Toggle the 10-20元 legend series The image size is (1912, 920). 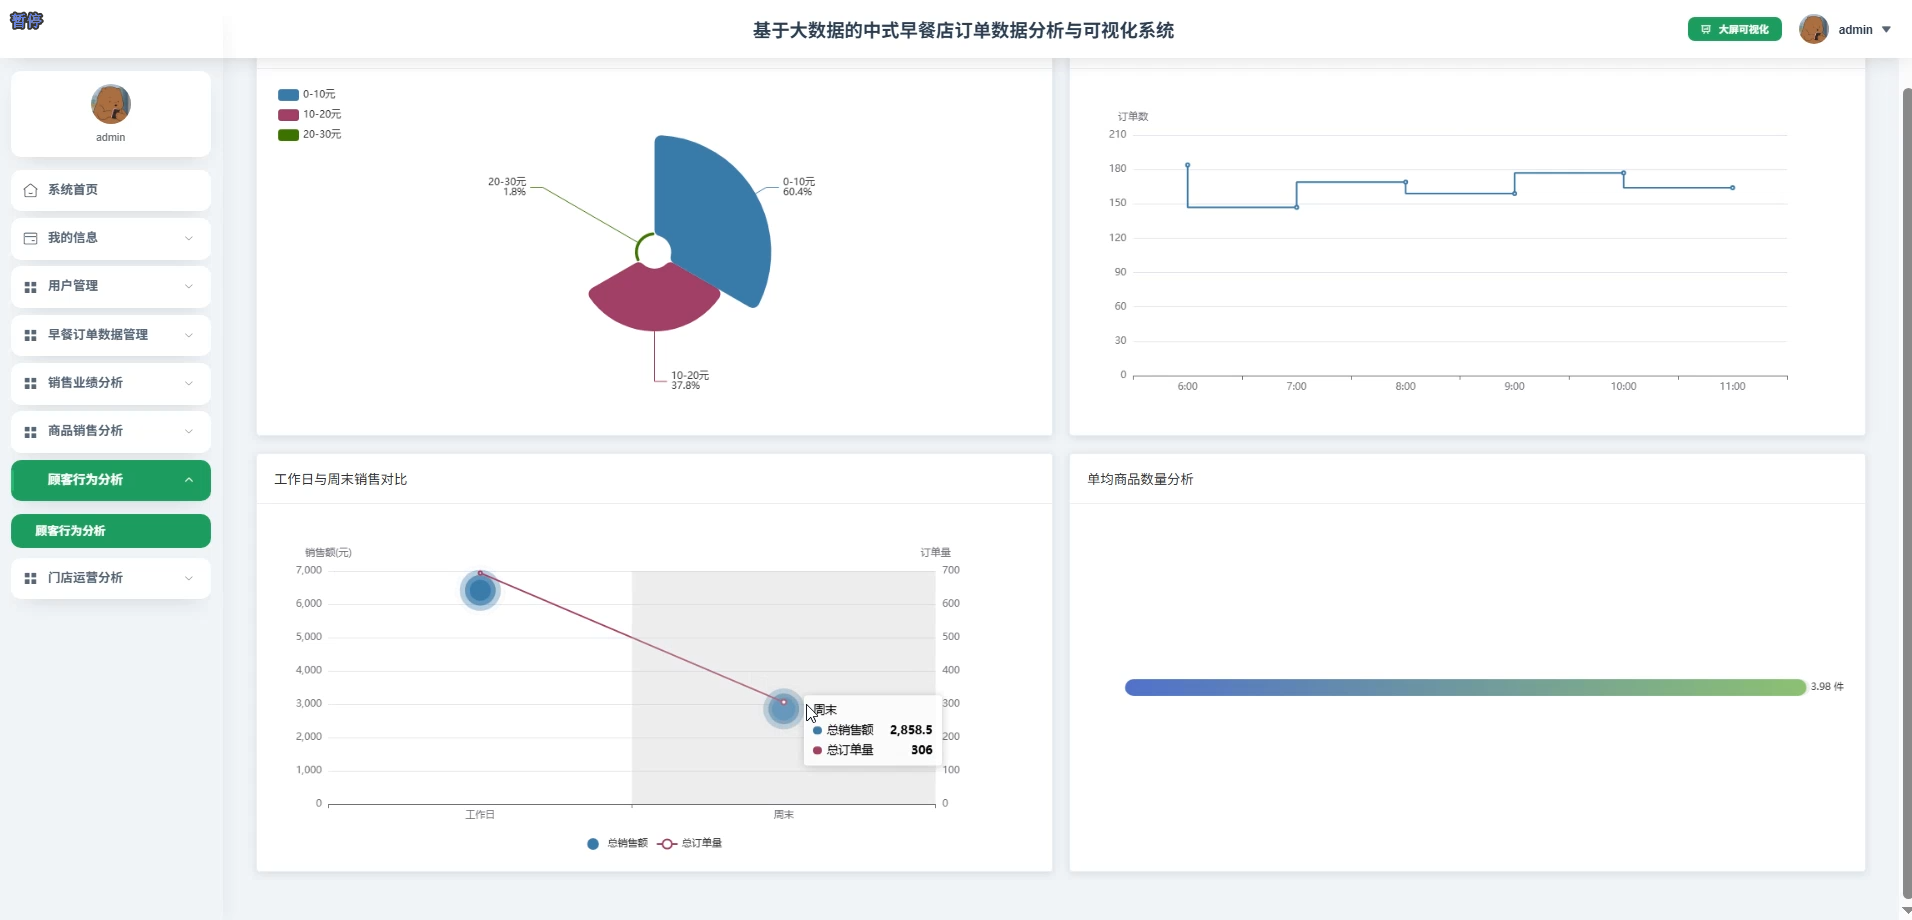point(310,115)
